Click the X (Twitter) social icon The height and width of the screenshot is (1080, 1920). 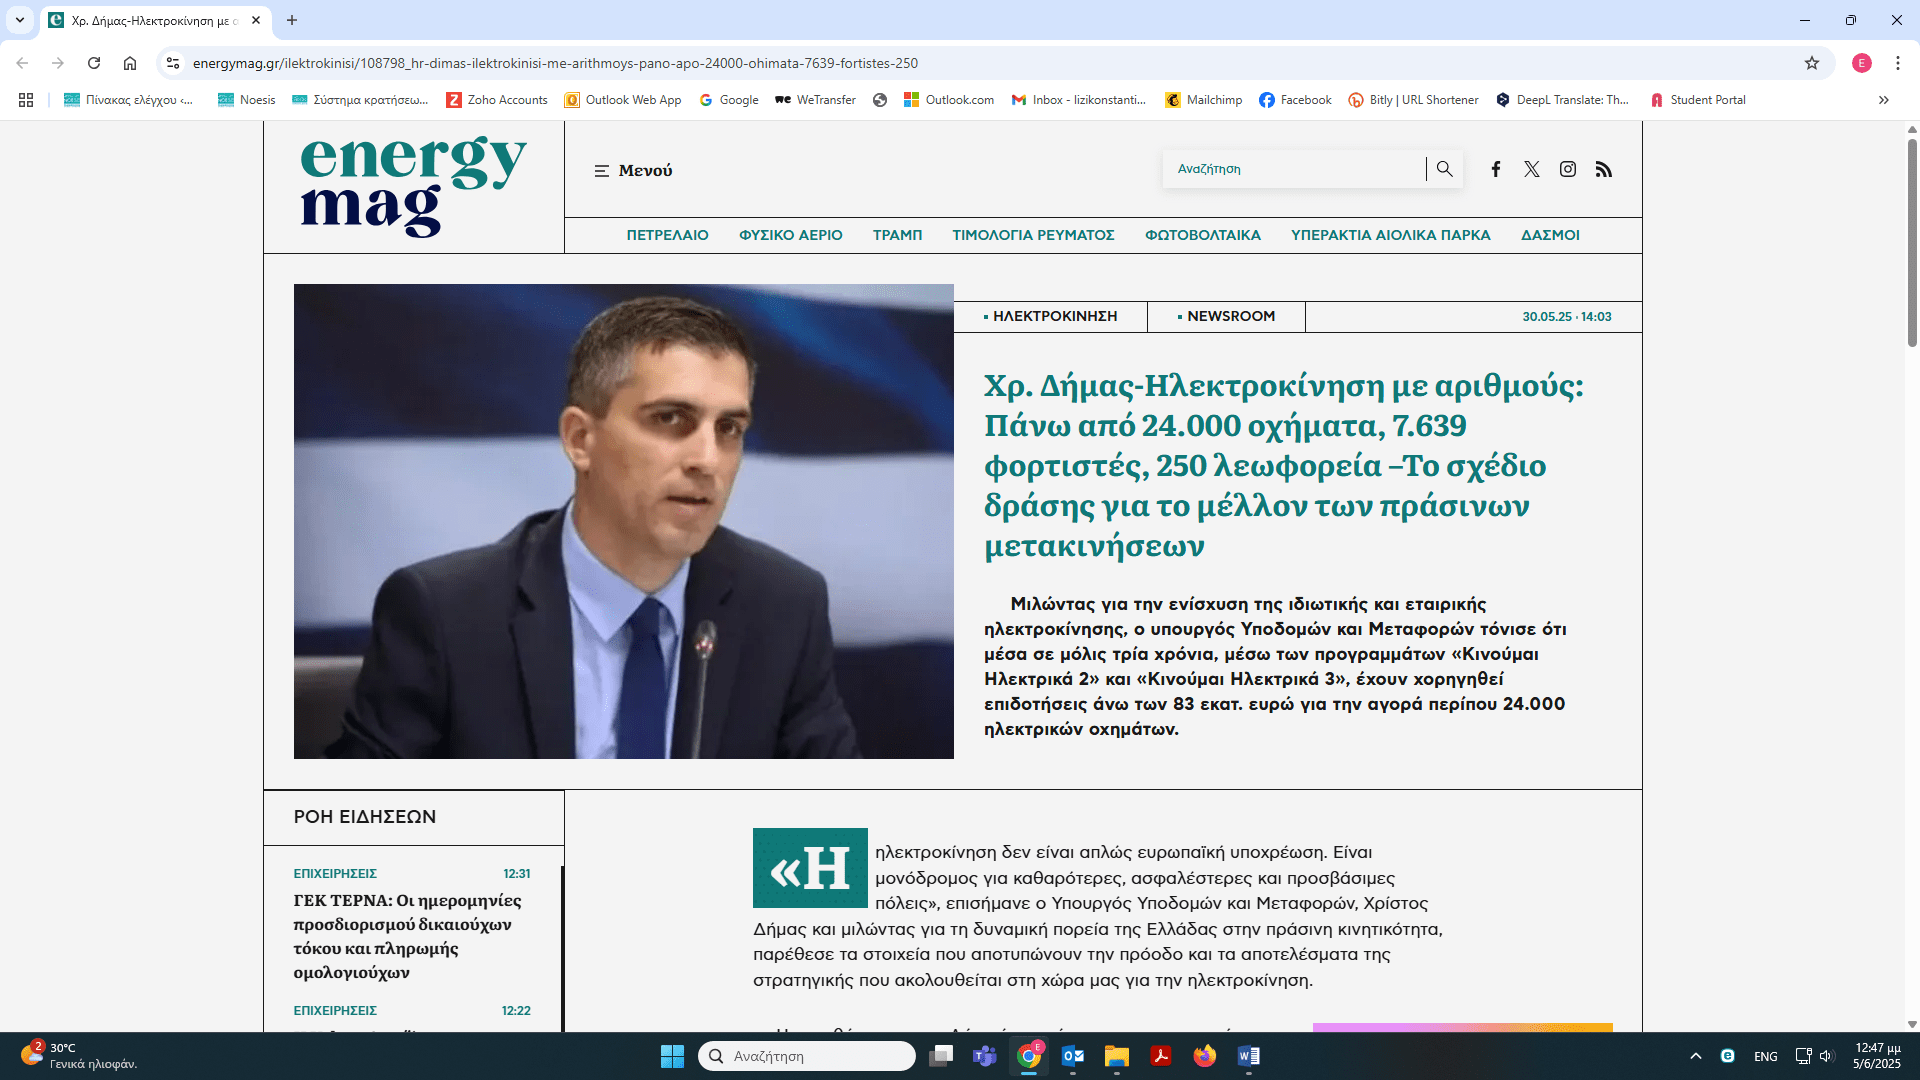click(1531, 169)
